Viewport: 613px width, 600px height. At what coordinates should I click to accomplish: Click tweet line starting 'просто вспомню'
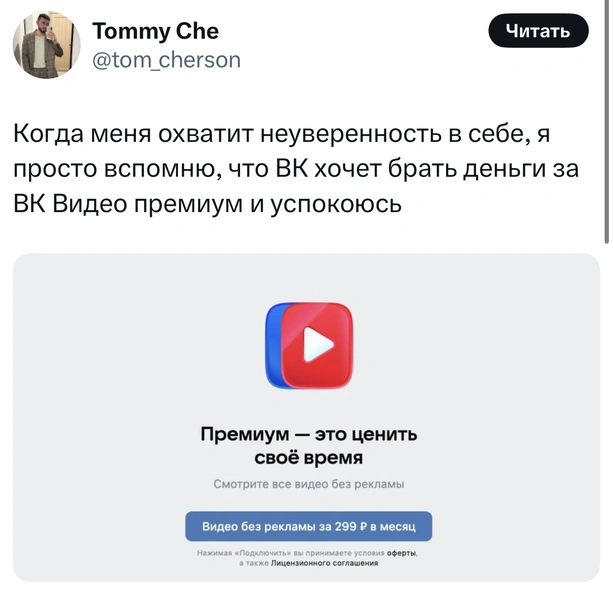[296, 169]
